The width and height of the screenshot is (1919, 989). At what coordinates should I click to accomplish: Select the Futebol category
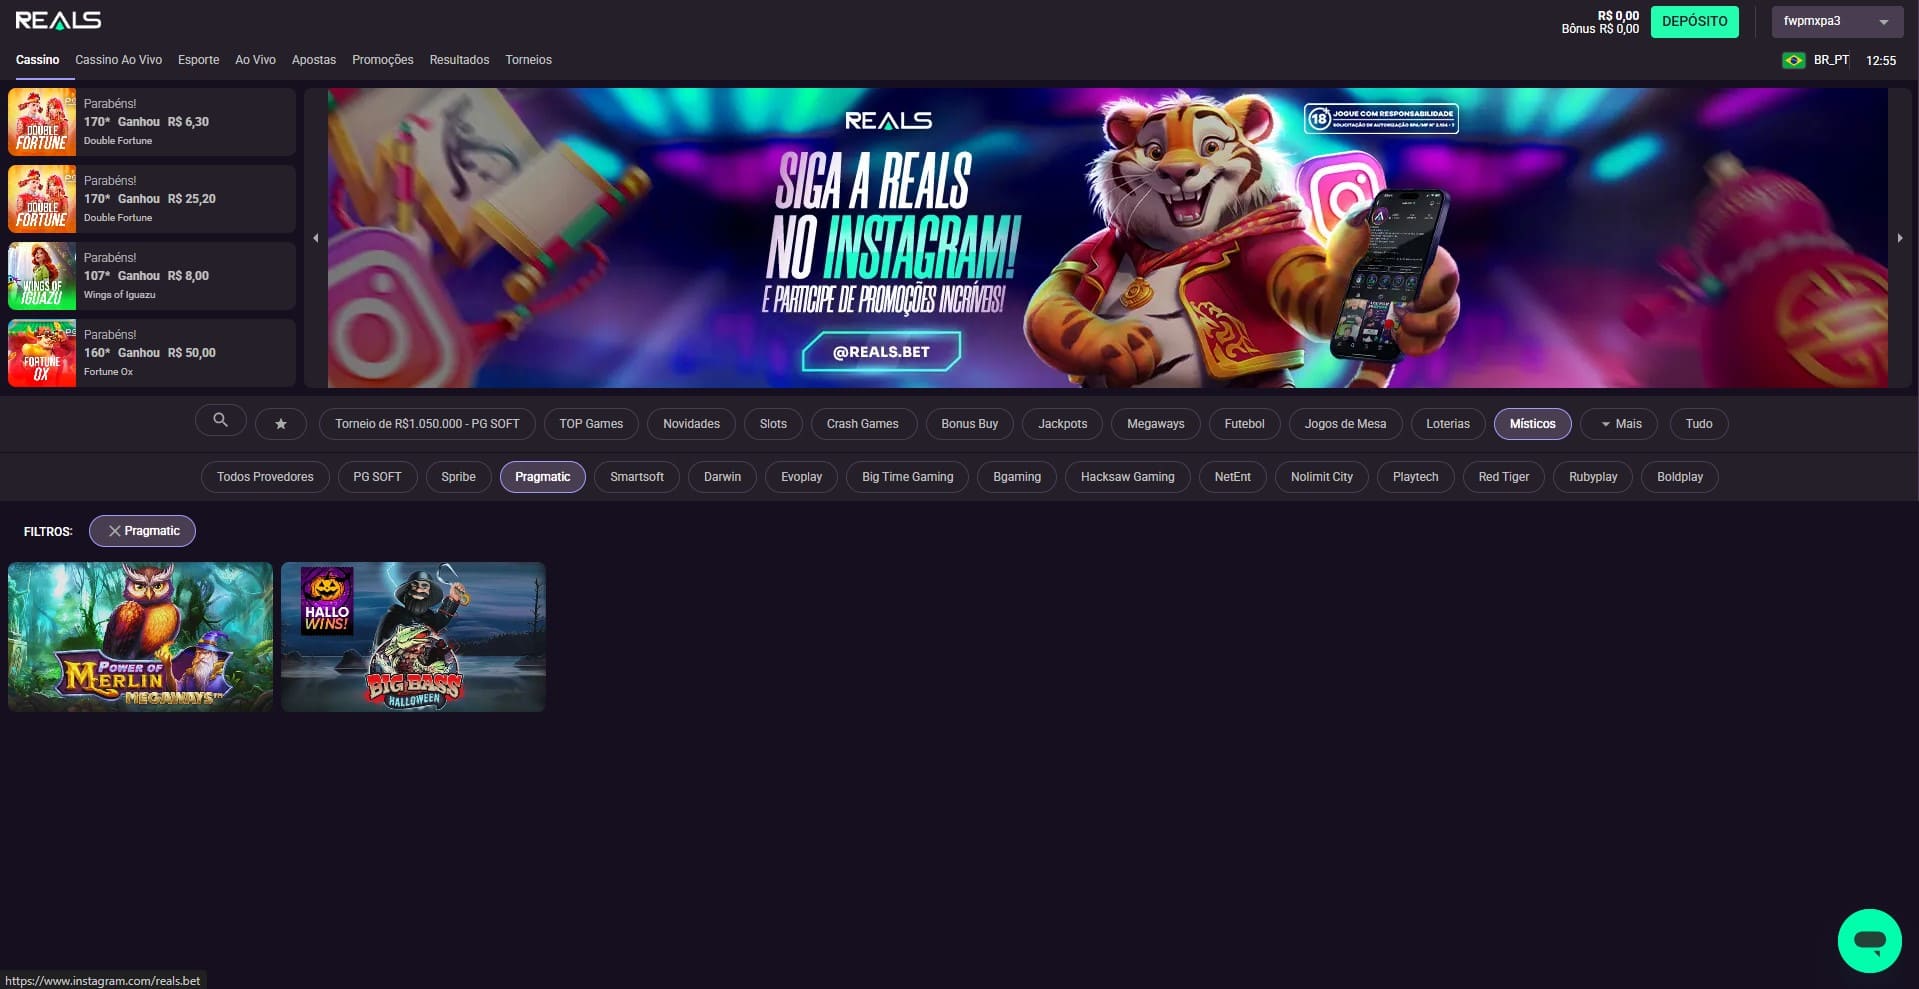coord(1244,424)
